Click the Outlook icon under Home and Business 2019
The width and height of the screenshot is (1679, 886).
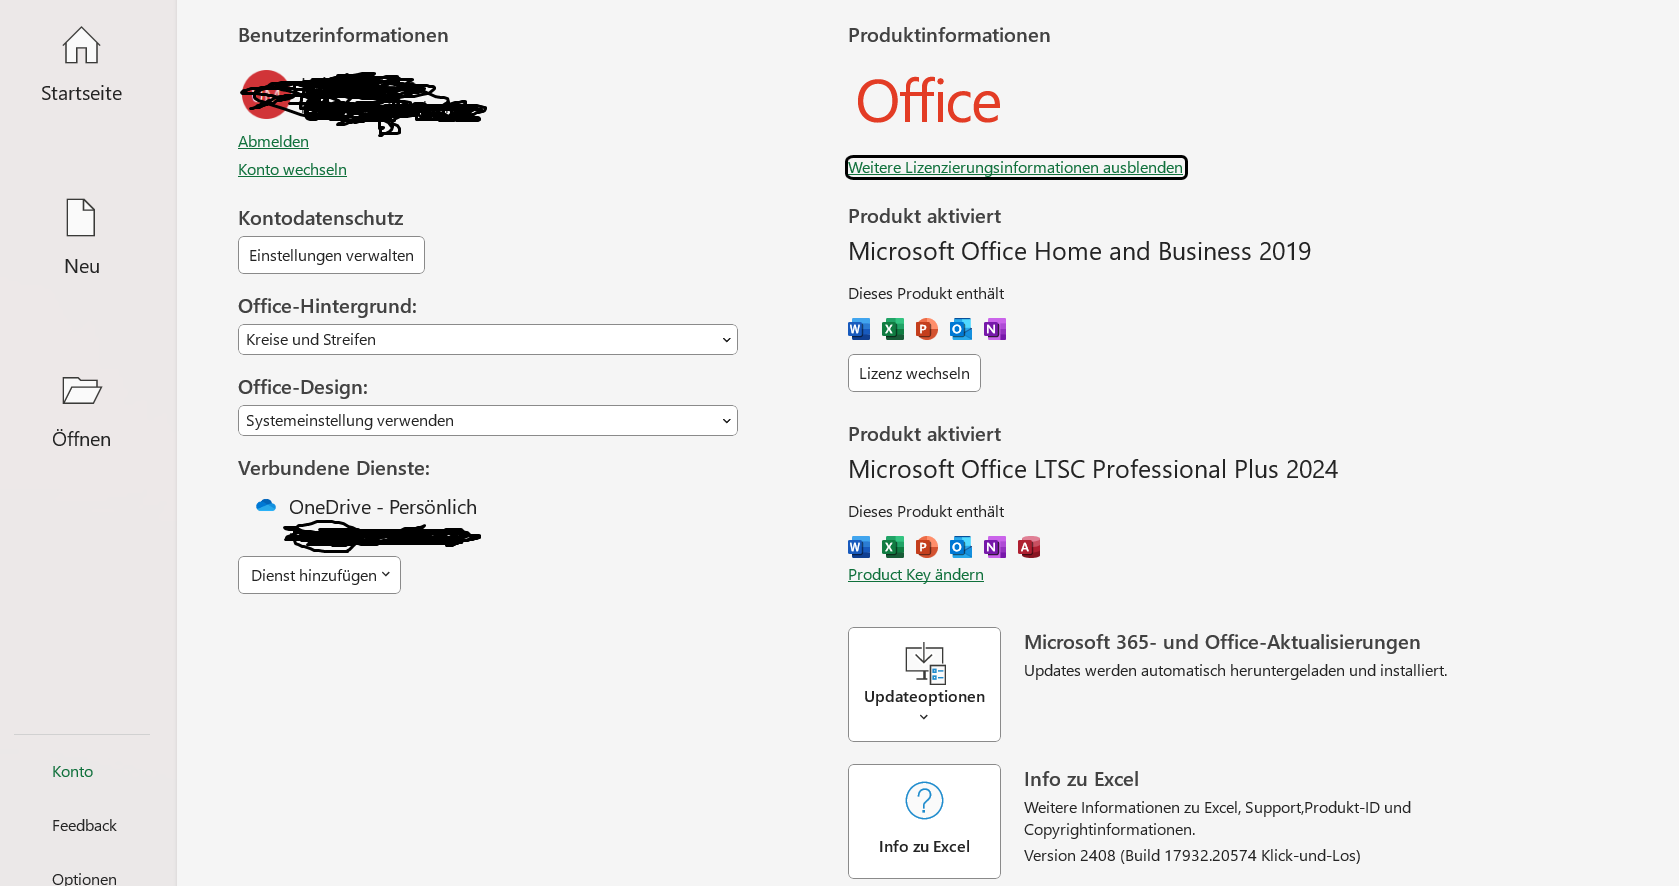[961, 329]
